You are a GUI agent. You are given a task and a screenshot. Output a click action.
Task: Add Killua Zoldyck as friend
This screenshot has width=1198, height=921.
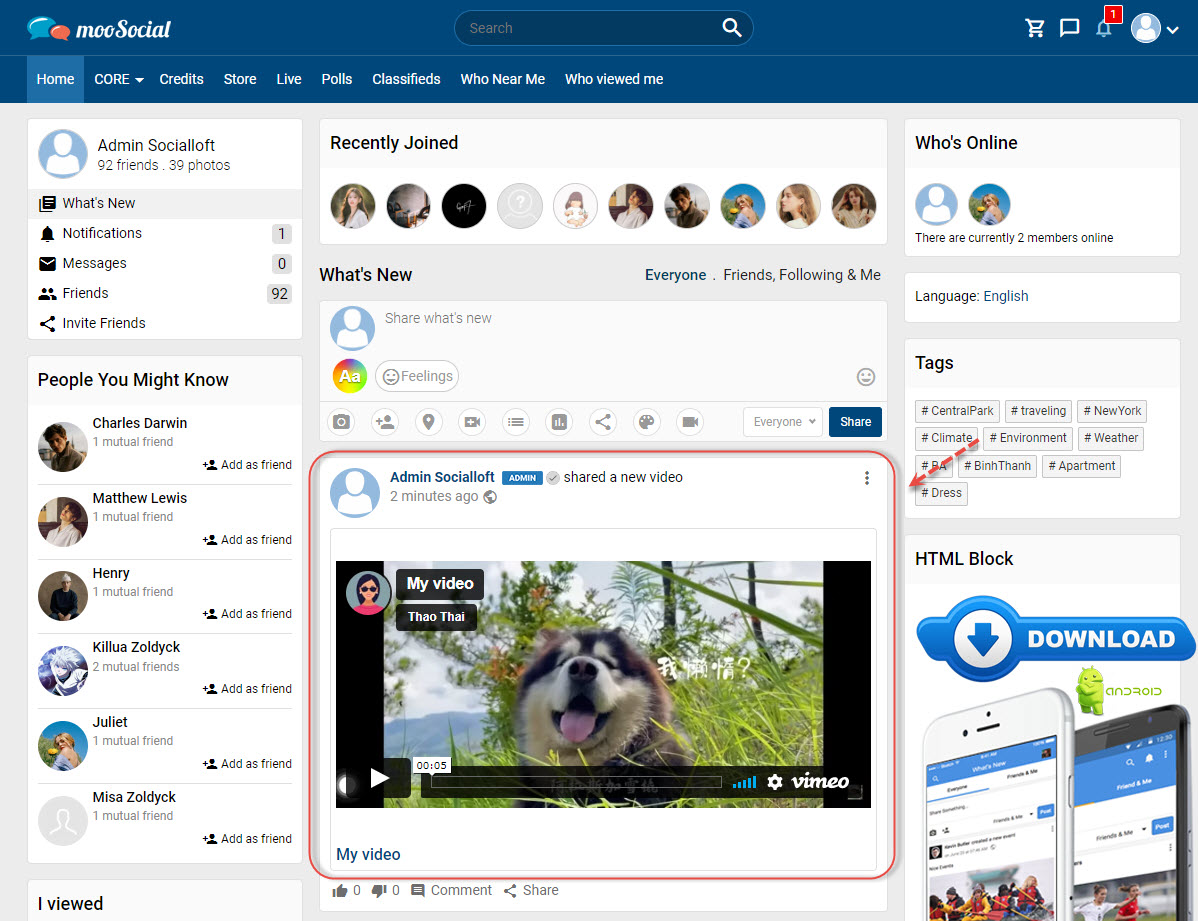click(x=247, y=689)
